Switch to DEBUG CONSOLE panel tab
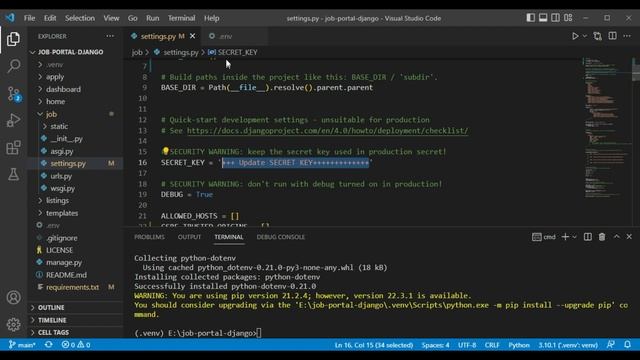640x360 pixels. click(x=280, y=237)
